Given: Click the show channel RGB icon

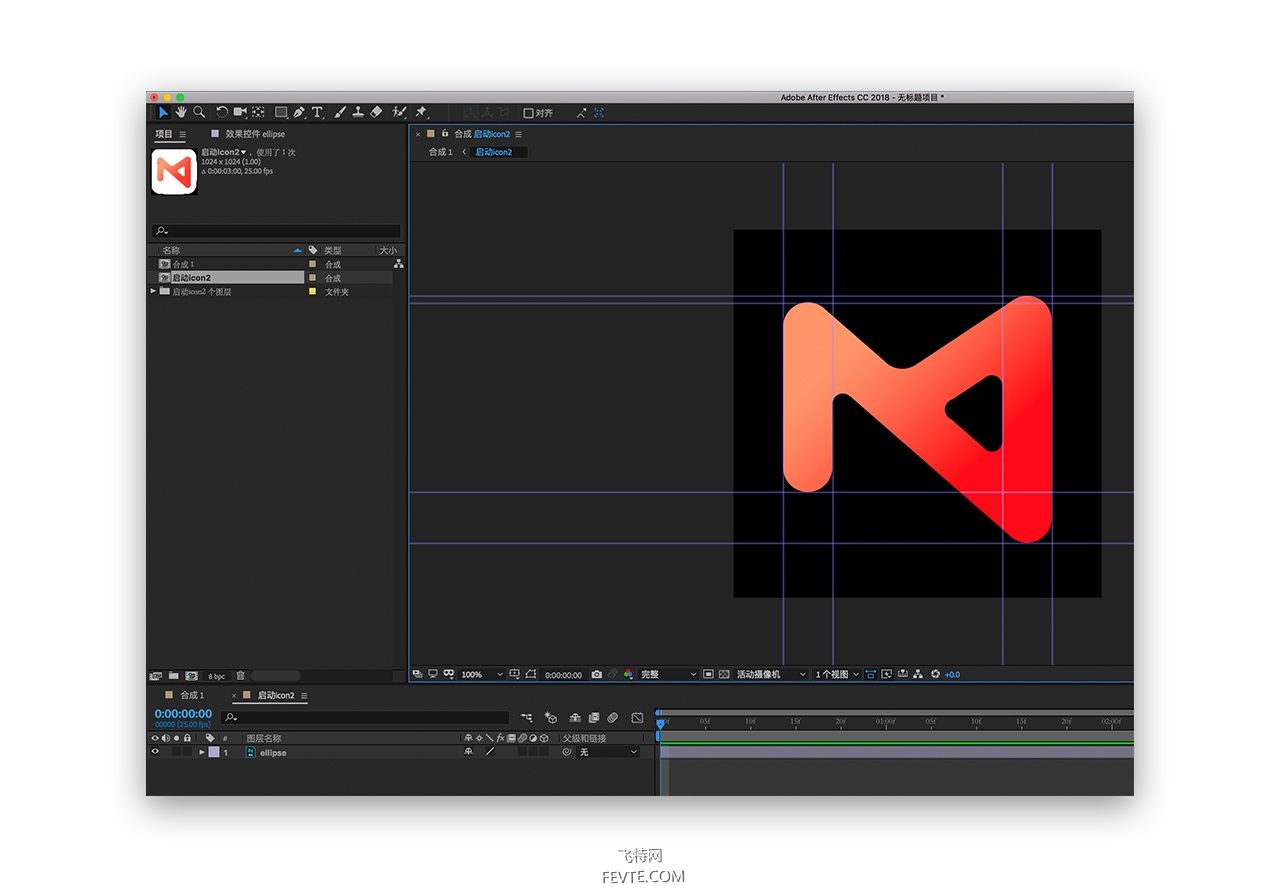Looking at the screenshot, I should (x=627, y=674).
